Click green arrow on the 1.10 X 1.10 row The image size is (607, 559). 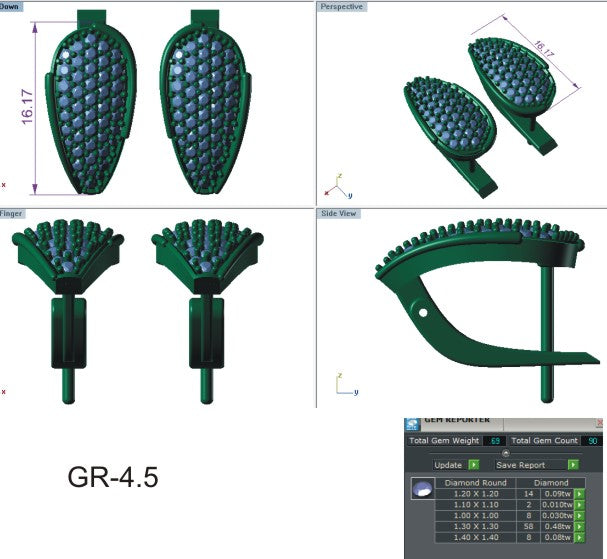(579, 505)
